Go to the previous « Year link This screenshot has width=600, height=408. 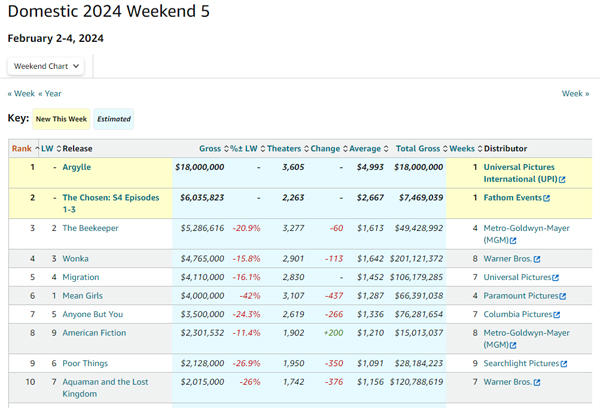coord(50,94)
